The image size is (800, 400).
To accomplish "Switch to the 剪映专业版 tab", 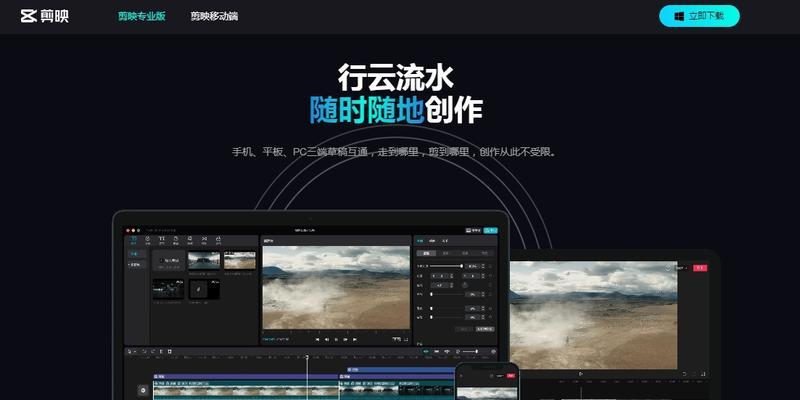I will (x=142, y=16).
